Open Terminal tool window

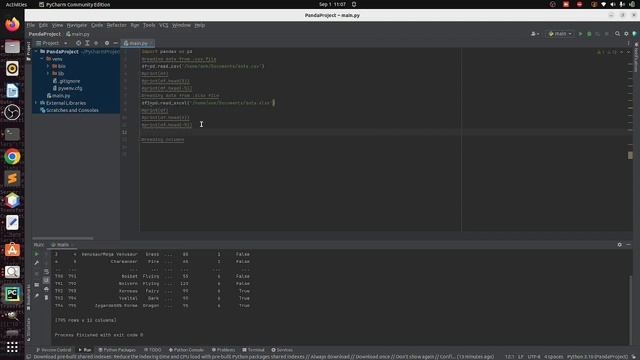click(x=253, y=350)
